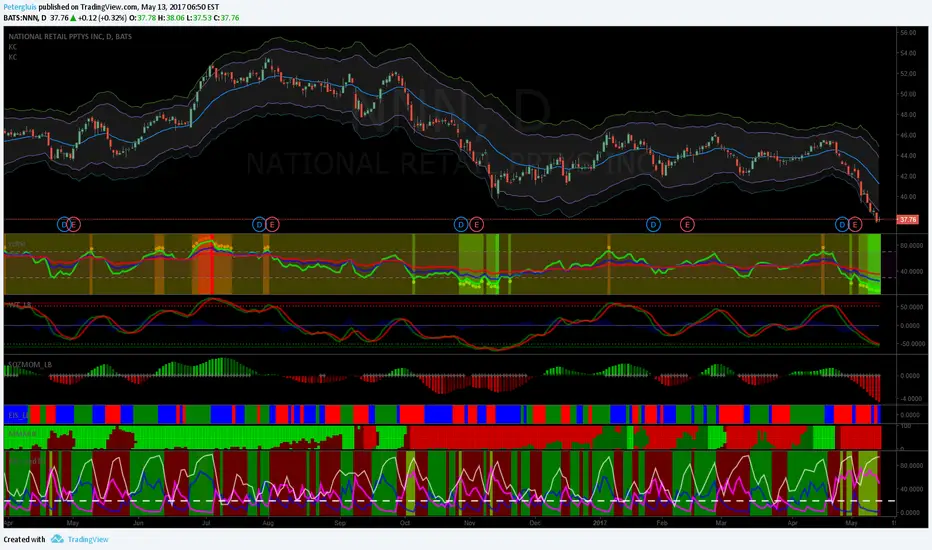Click the 50.0000 level on WT_LB scale
This screenshot has width=932, height=550.
[x=912, y=307]
